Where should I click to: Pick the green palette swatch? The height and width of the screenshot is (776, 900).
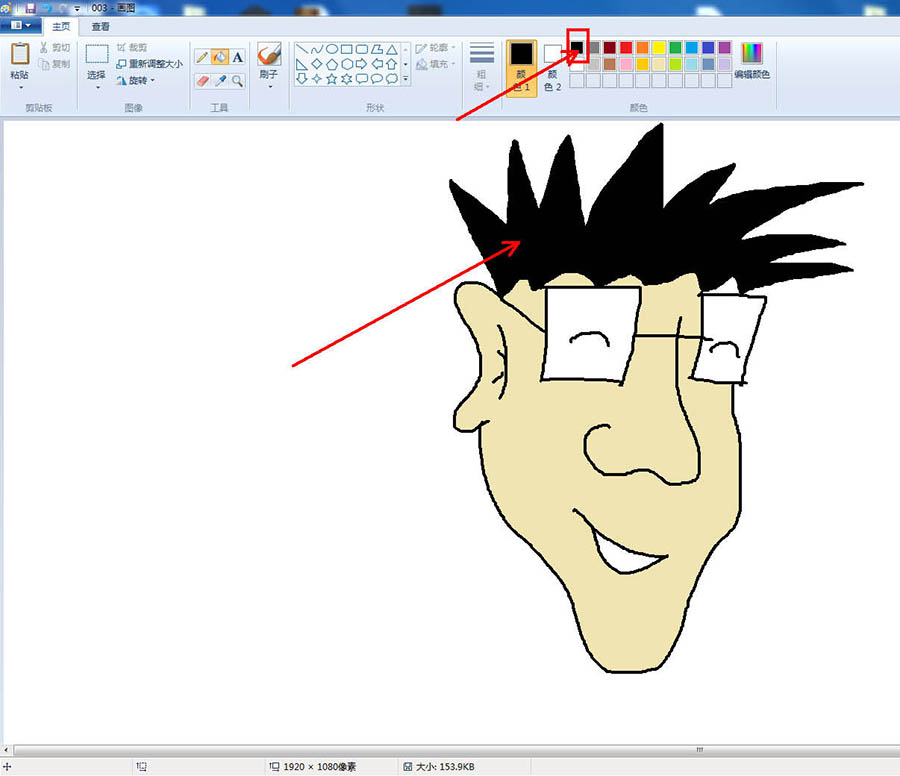click(676, 47)
